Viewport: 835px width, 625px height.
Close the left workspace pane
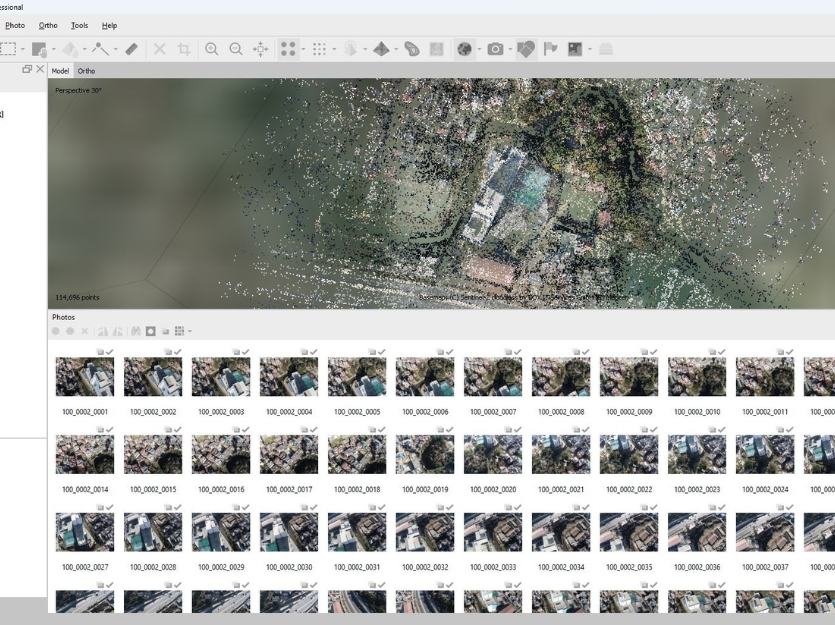click(41, 70)
